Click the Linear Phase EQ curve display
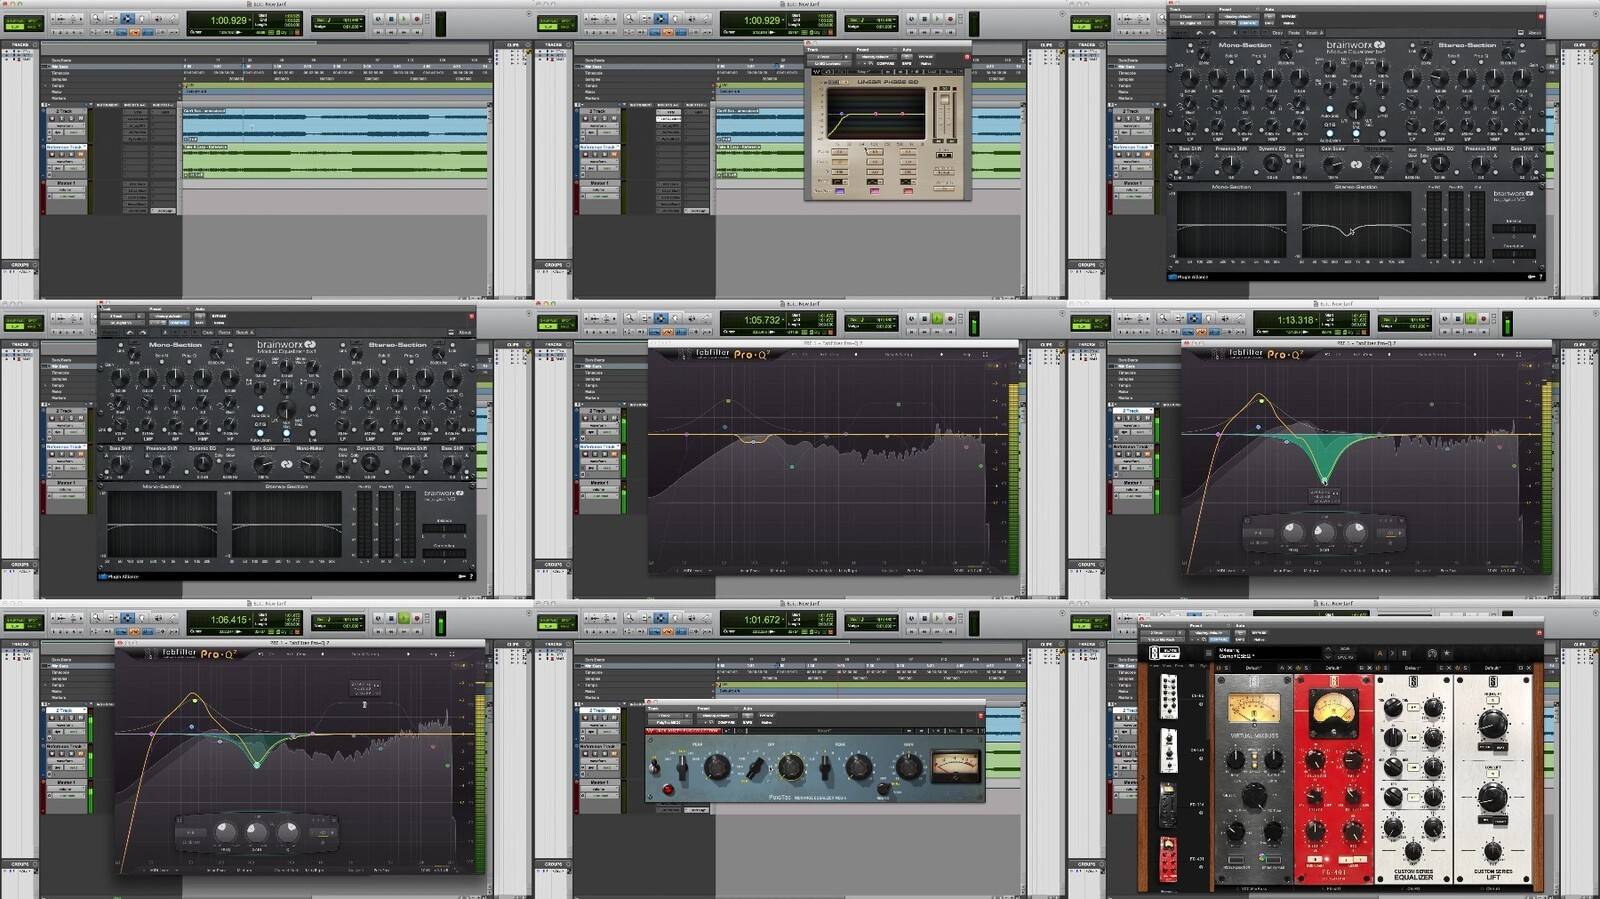 point(876,113)
